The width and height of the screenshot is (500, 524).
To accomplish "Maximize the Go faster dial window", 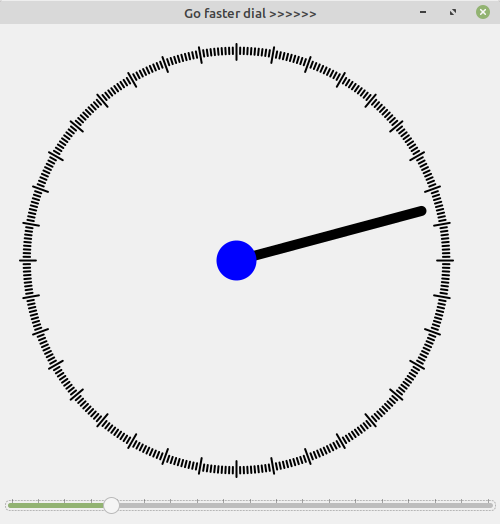I will (453, 12).
